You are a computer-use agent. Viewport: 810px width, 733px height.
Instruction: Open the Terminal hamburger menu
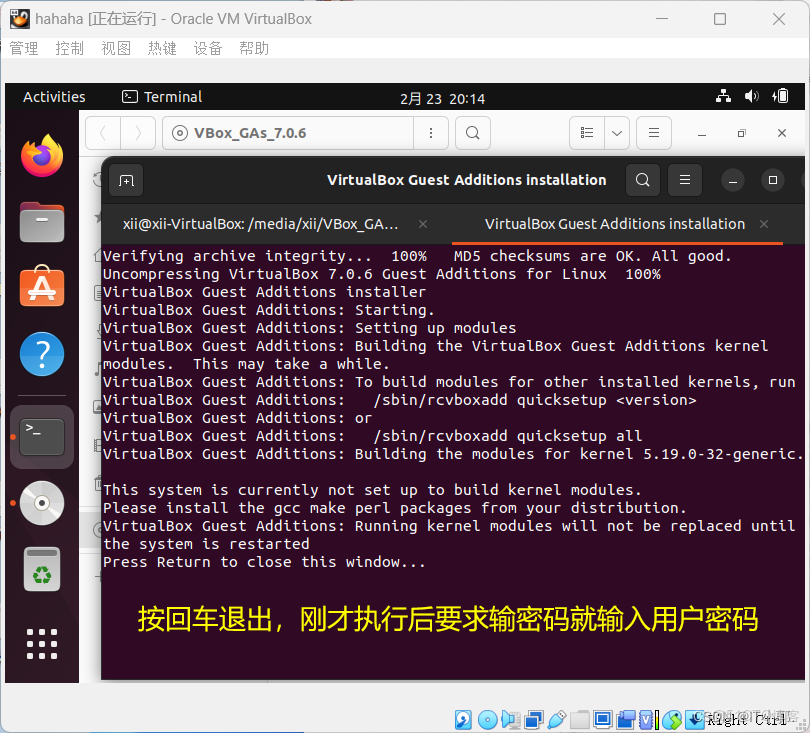click(684, 180)
